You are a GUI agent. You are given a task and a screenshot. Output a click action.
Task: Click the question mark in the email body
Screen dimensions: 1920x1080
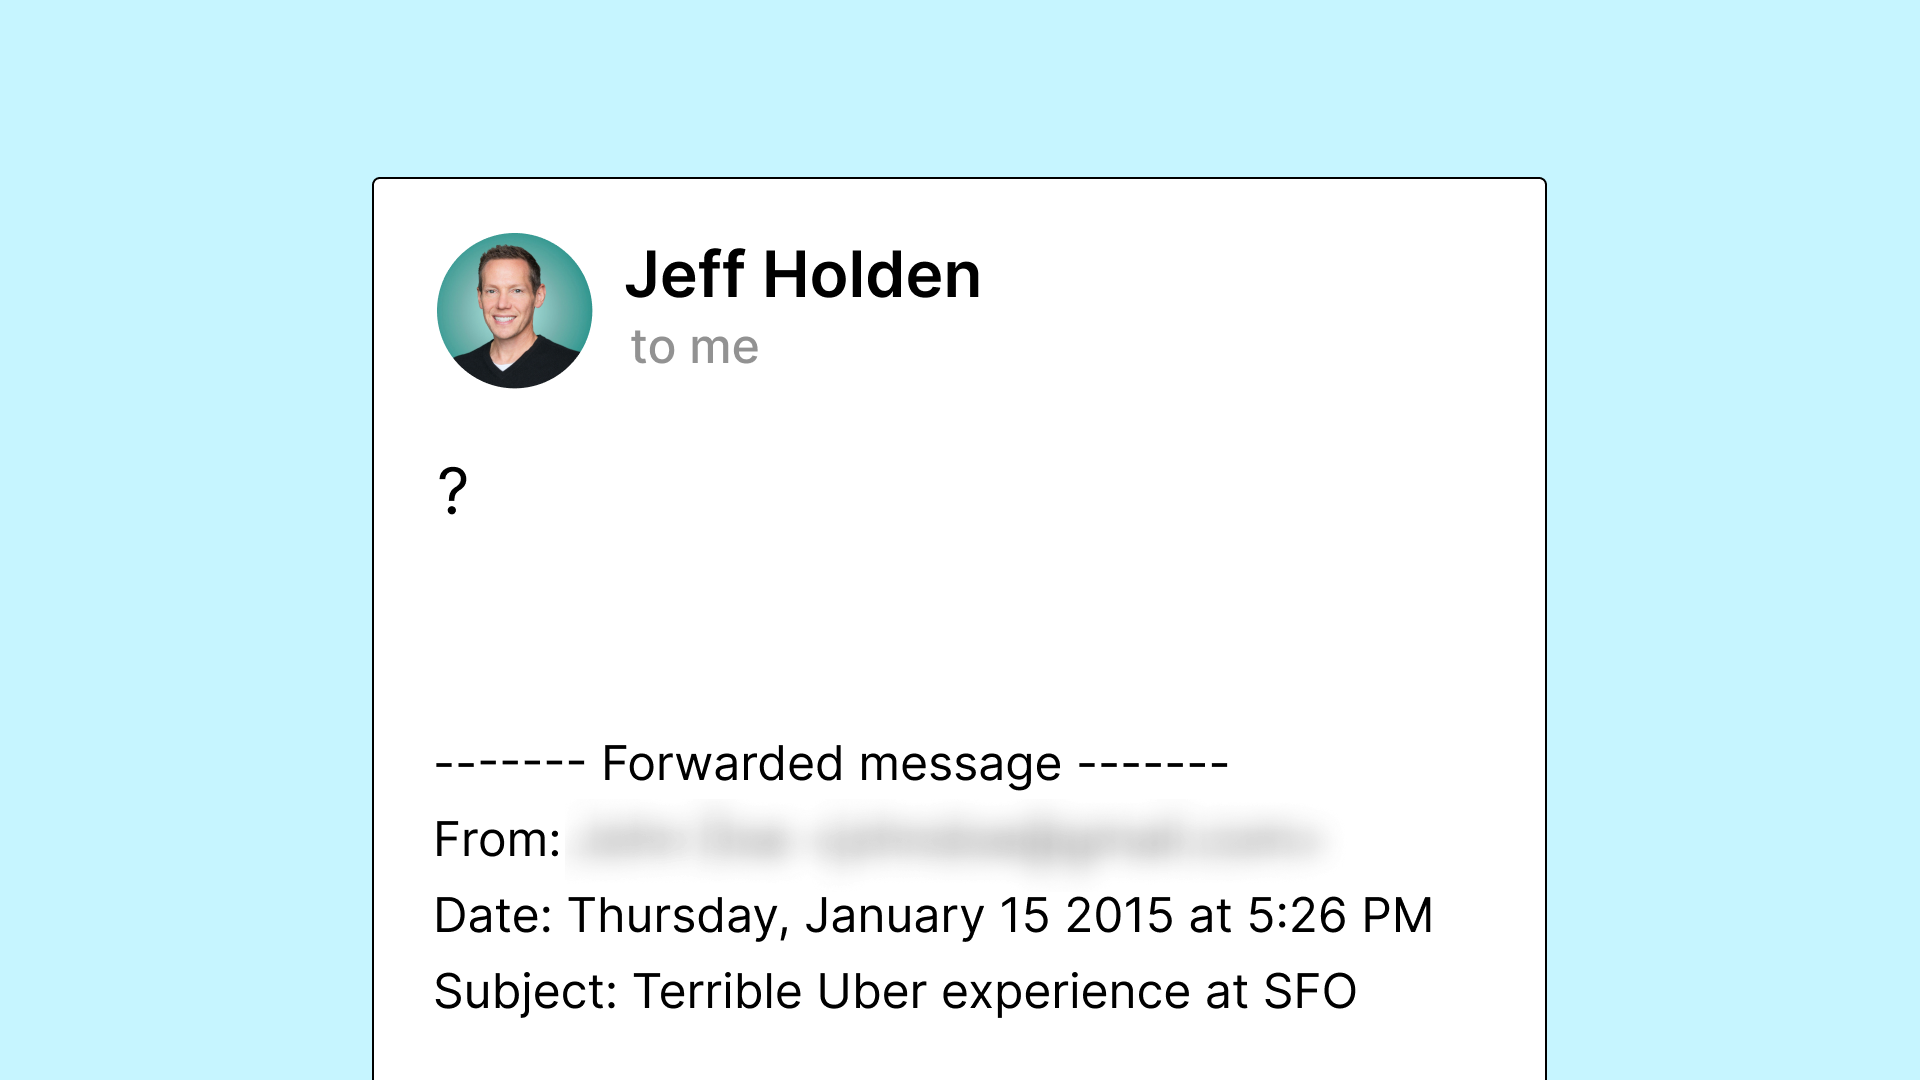click(x=453, y=491)
